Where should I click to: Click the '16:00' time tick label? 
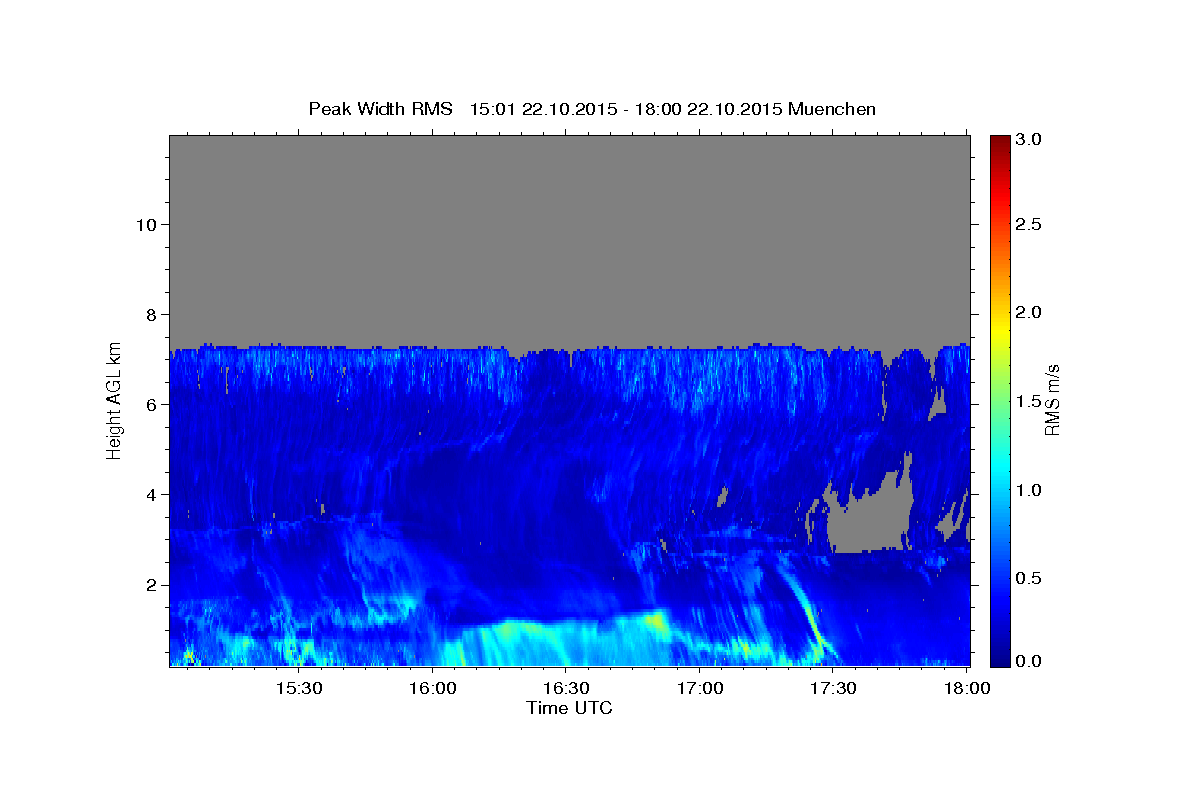click(432, 689)
